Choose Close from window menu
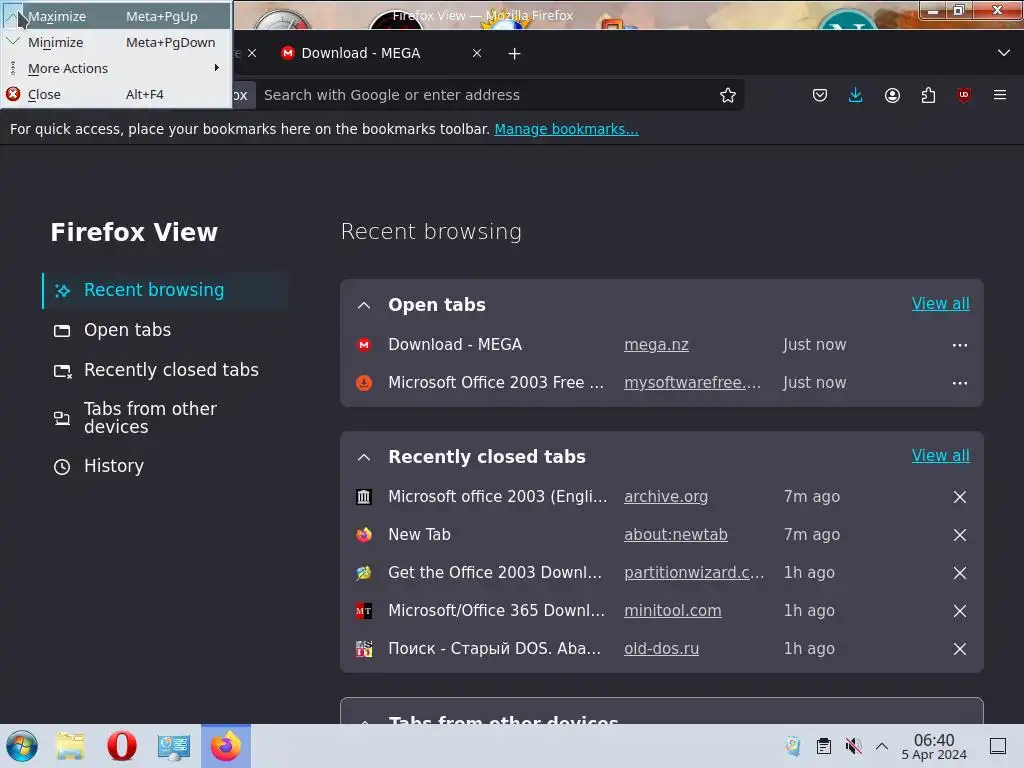The image size is (1024, 768). pyautogui.click(x=116, y=95)
